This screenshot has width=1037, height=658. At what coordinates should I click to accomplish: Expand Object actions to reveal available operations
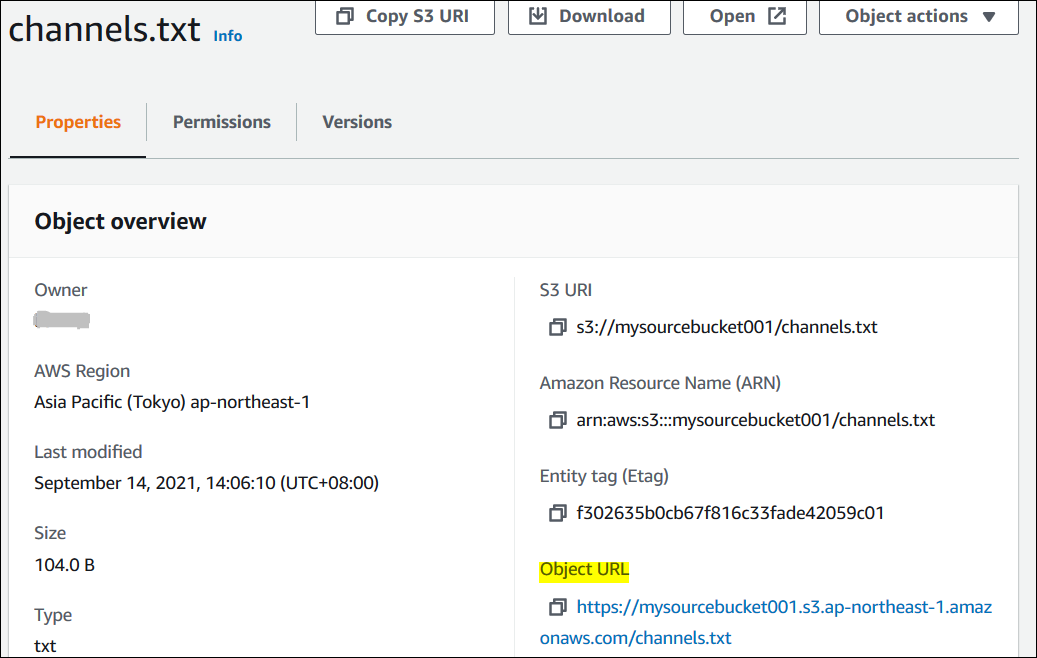[918, 16]
